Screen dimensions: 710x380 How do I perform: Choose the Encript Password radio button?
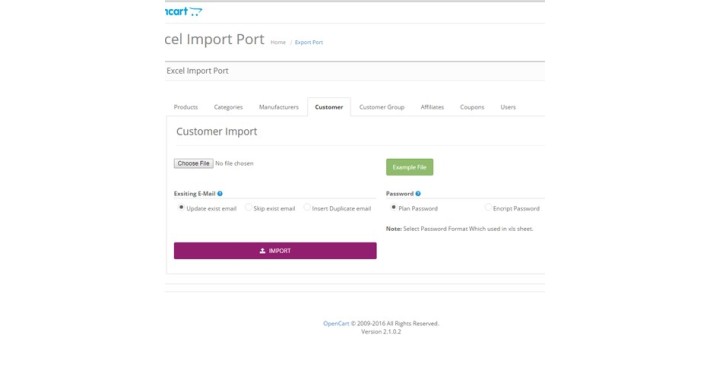[488, 207]
